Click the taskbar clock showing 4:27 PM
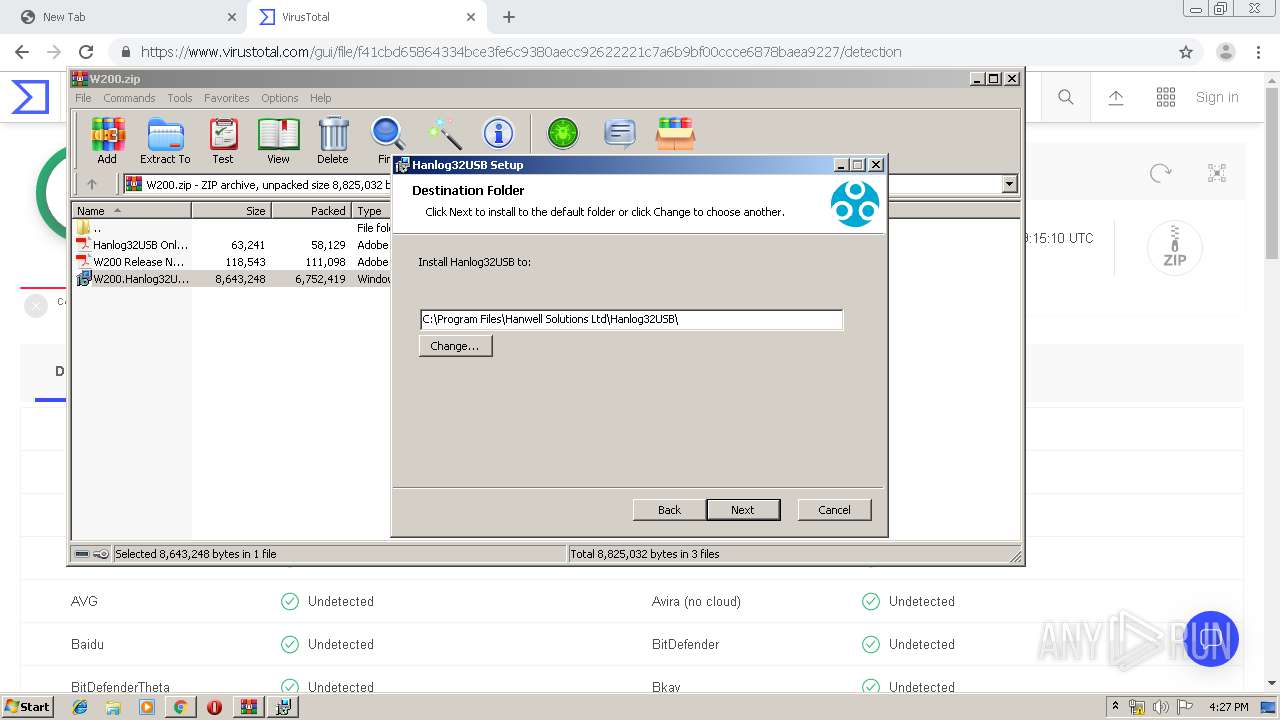1280x720 pixels. 1228,707
